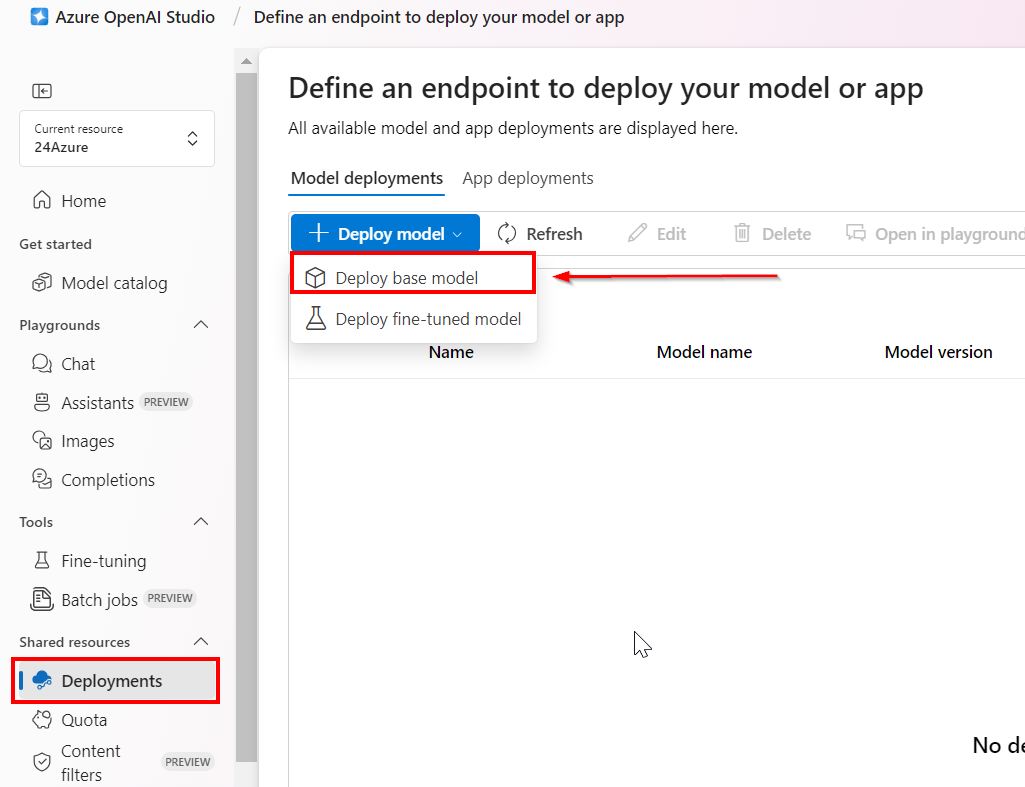Collapse the Tools section chevron
This screenshot has height=787, width=1025.
(201, 522)
